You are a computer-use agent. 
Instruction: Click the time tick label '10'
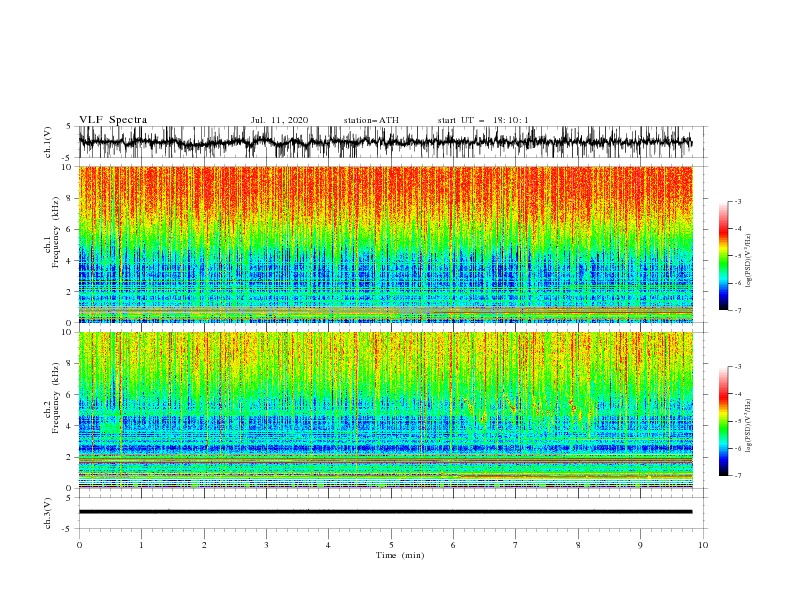coord(703,545)
